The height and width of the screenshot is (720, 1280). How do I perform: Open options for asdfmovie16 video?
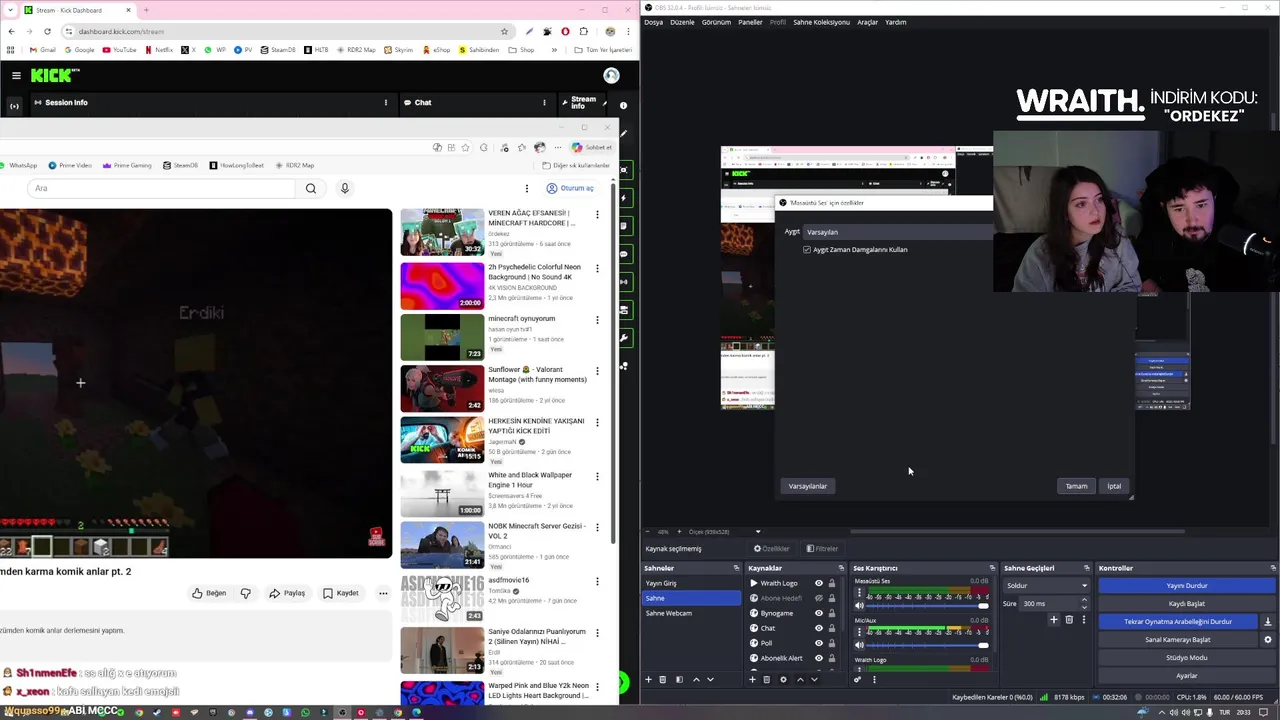(x=597, y=581)
